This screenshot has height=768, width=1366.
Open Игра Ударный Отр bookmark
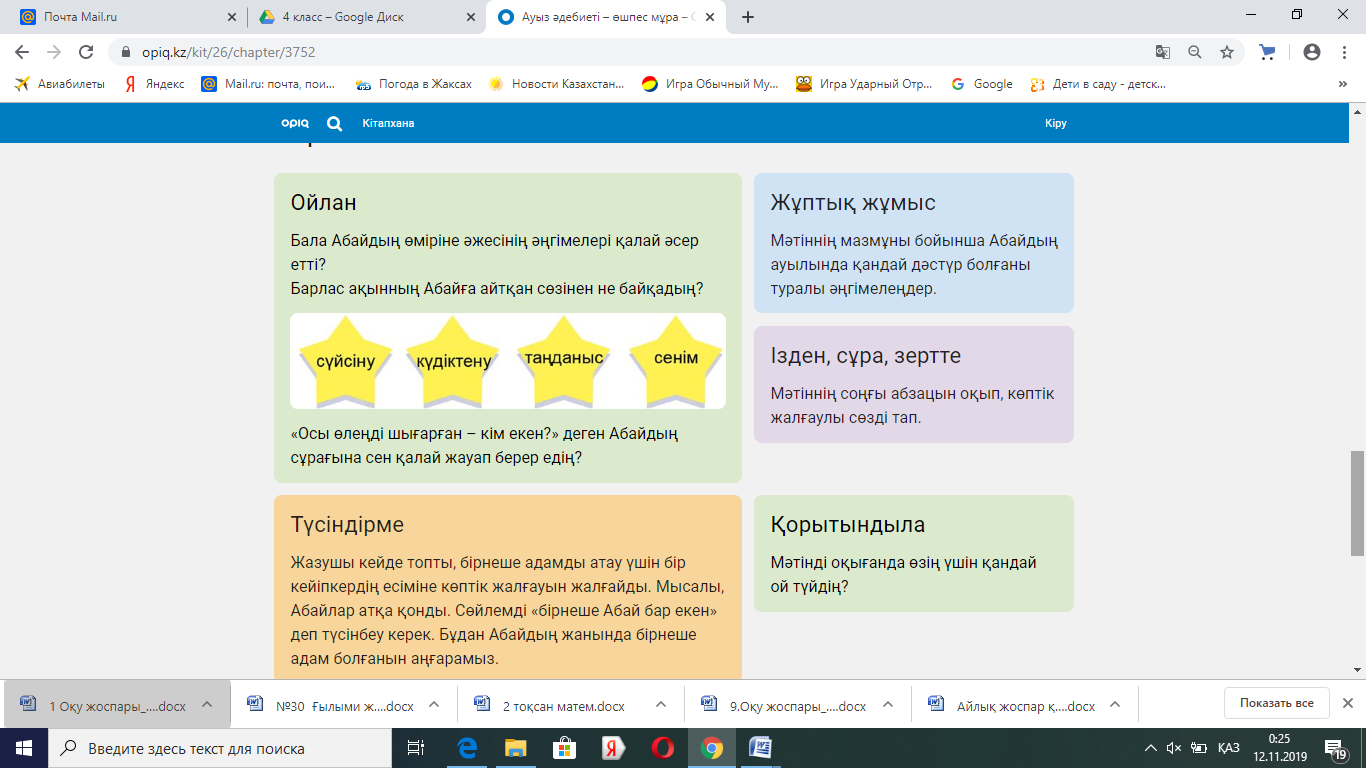pos(865,85)
